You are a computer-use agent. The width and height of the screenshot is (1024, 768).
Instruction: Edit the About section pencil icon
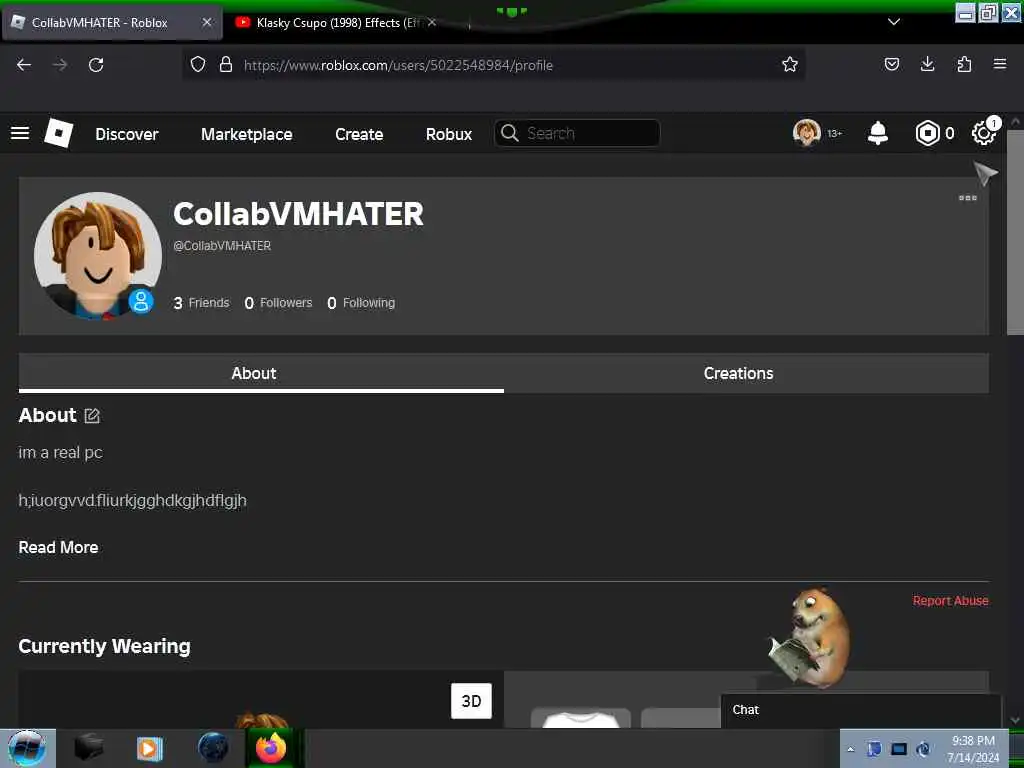pos(92,415)
